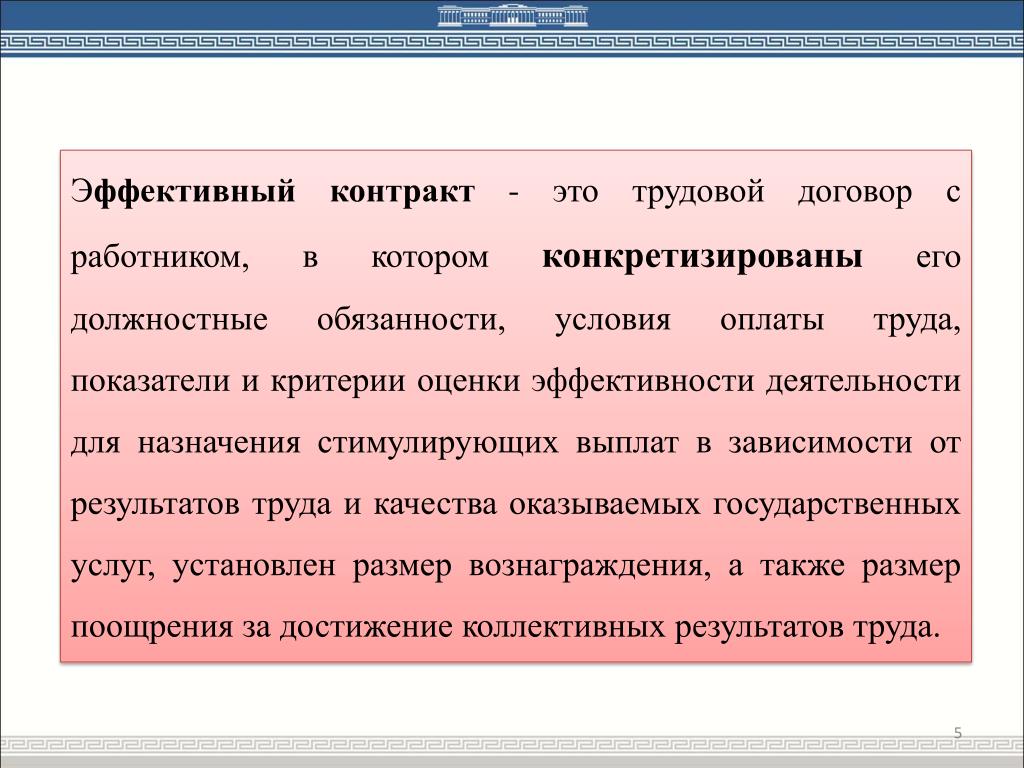The image size is (1024, 768).
Task: Click the words 'условия оплаты труда,'
Action: pos(758,321)
